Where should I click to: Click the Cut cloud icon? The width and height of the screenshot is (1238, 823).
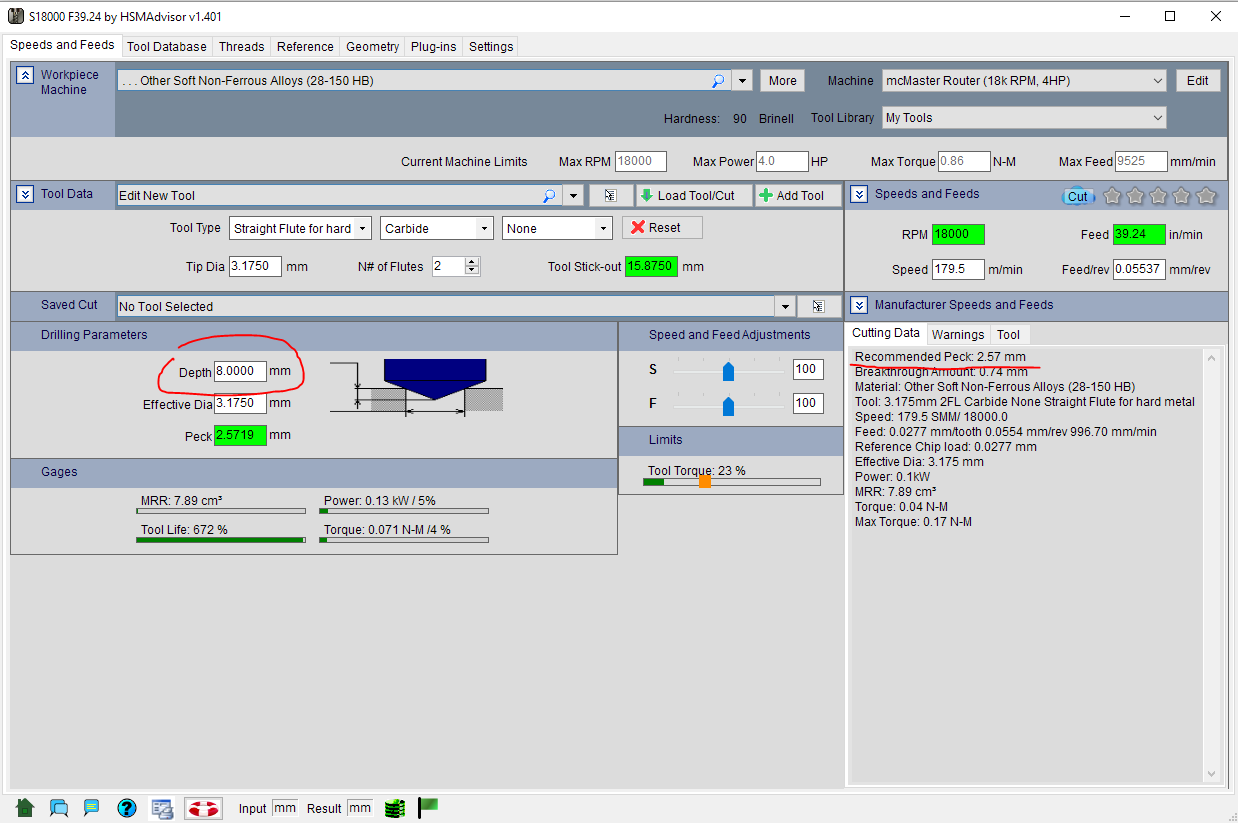coord(1077,196)
